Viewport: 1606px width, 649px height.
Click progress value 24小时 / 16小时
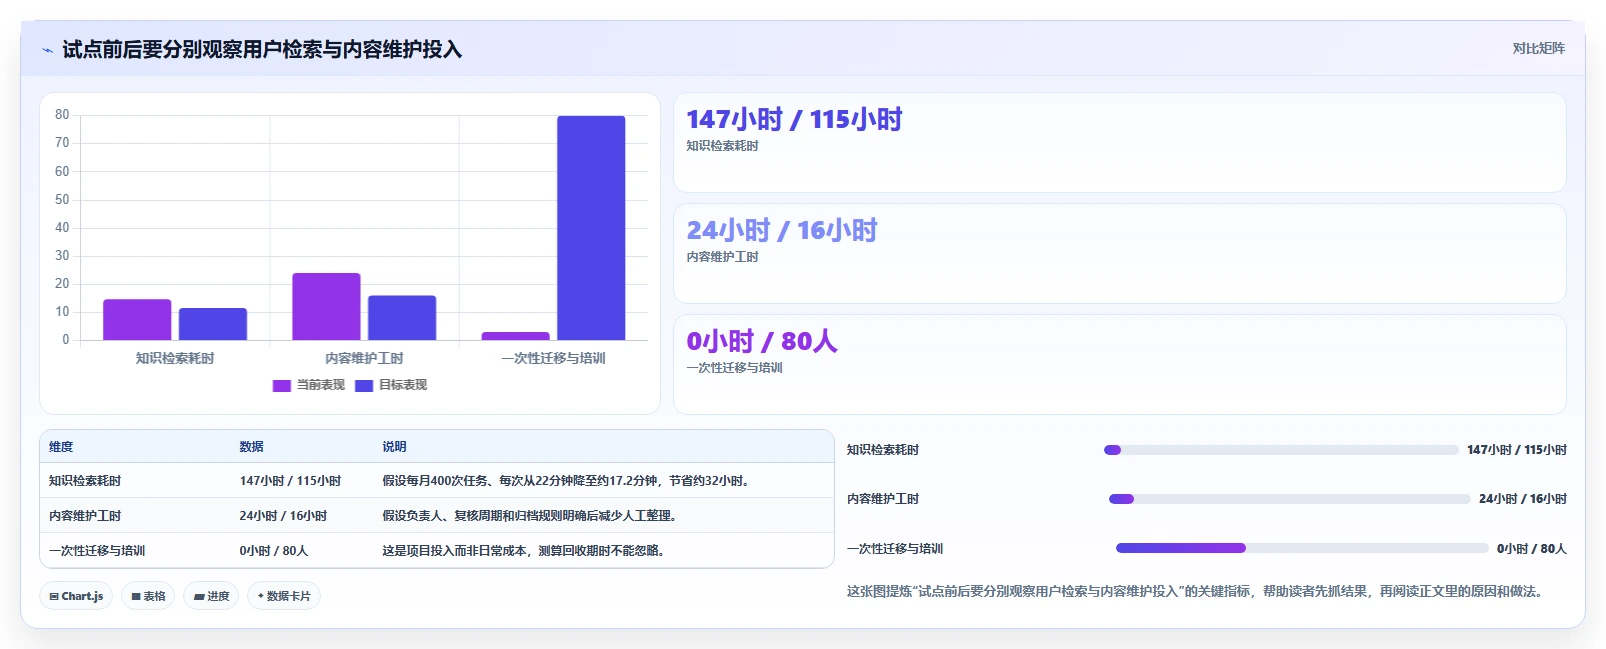click(1523, 499)
